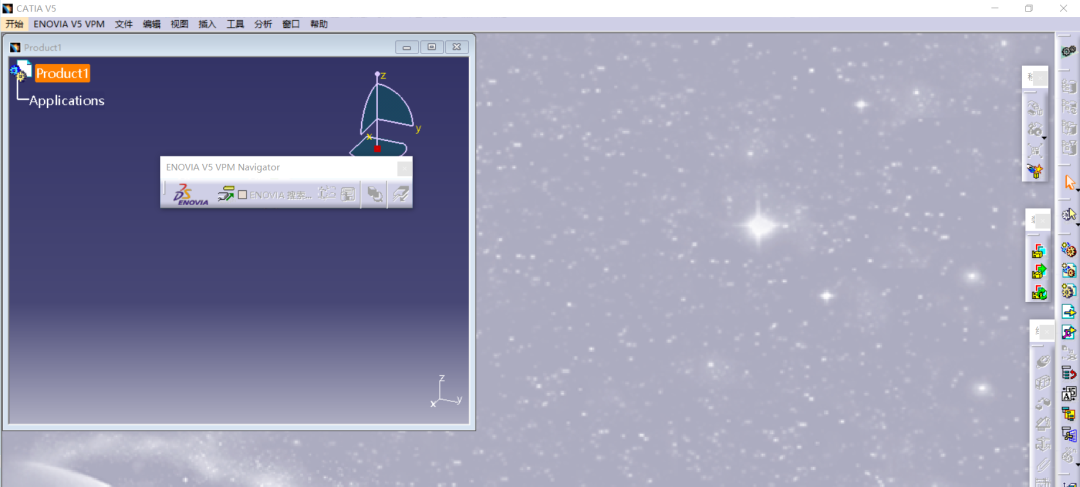Open the Select tool dropdown arrow

(1077, 189)
